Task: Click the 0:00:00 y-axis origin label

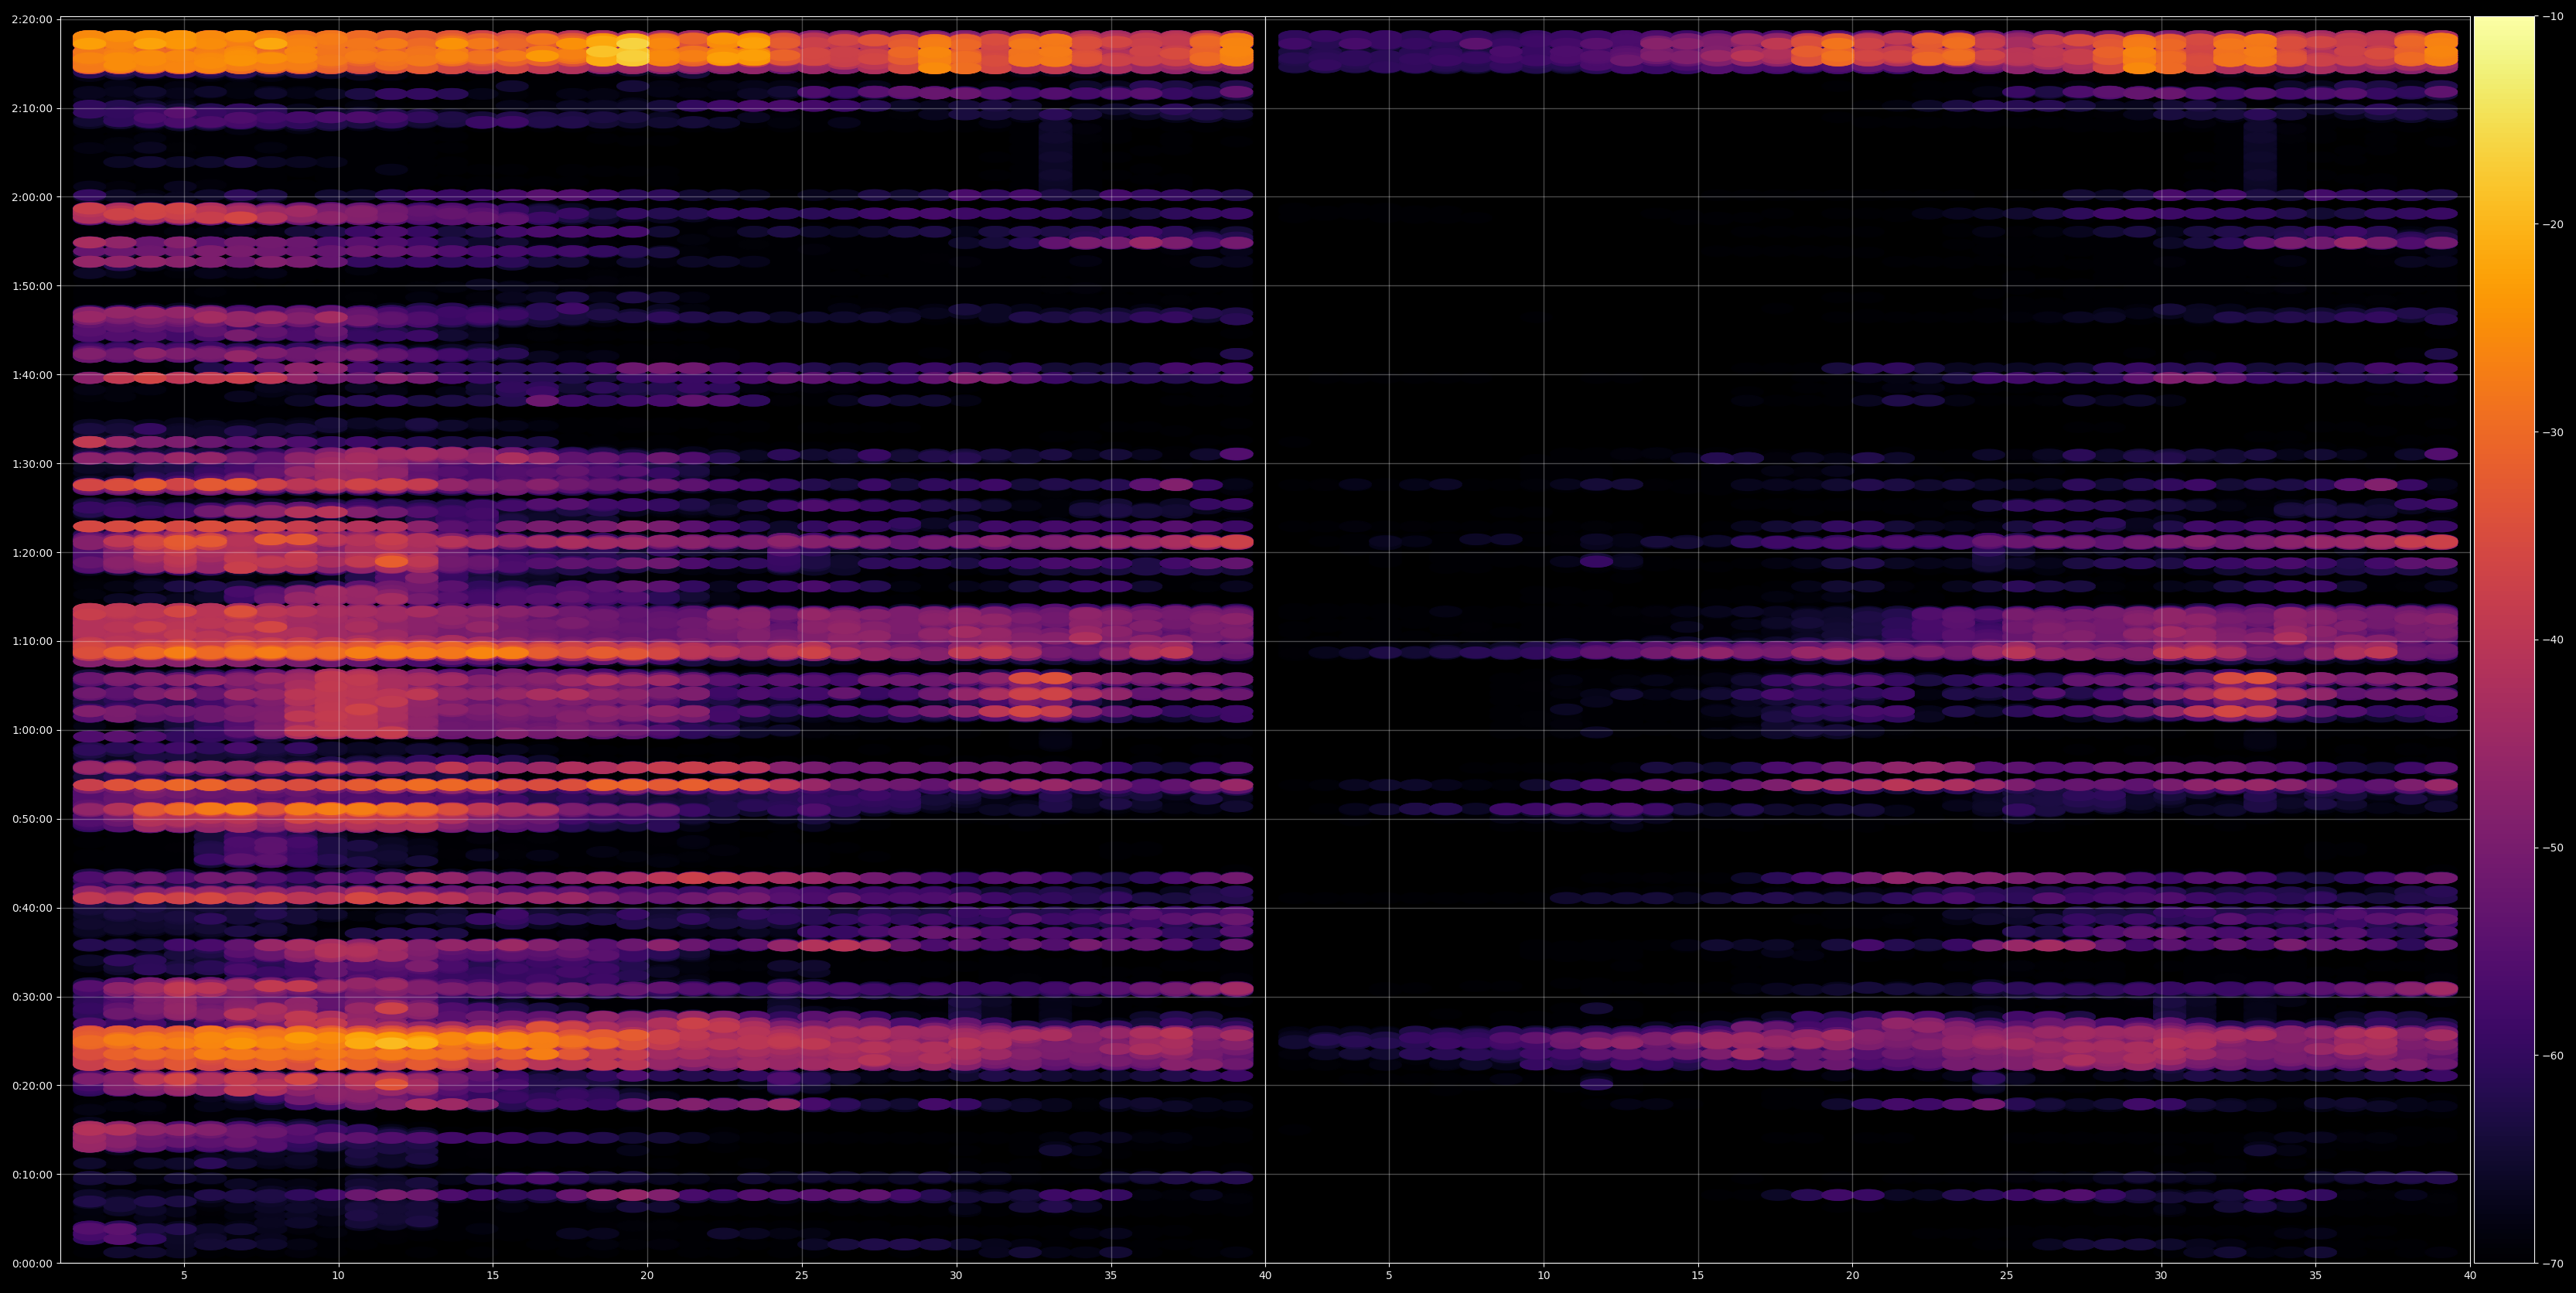Action: click(x=31, y=1264)
